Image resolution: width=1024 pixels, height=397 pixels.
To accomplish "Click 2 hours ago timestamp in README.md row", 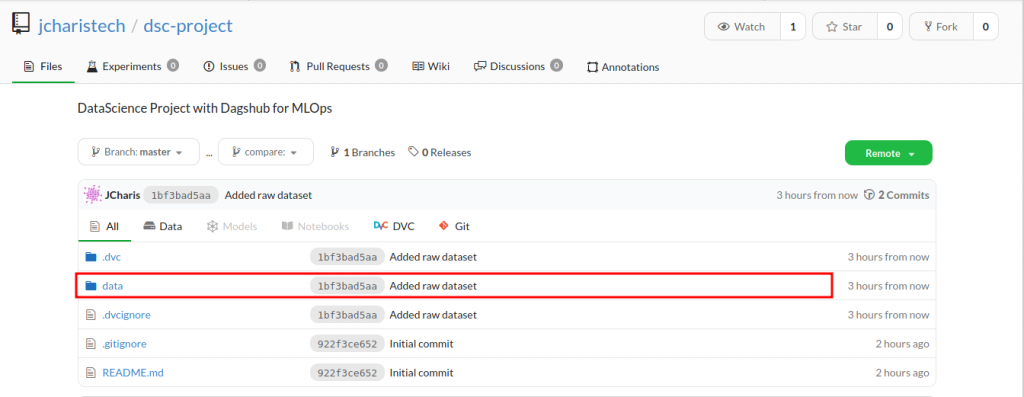I will (x=903, y=373).
